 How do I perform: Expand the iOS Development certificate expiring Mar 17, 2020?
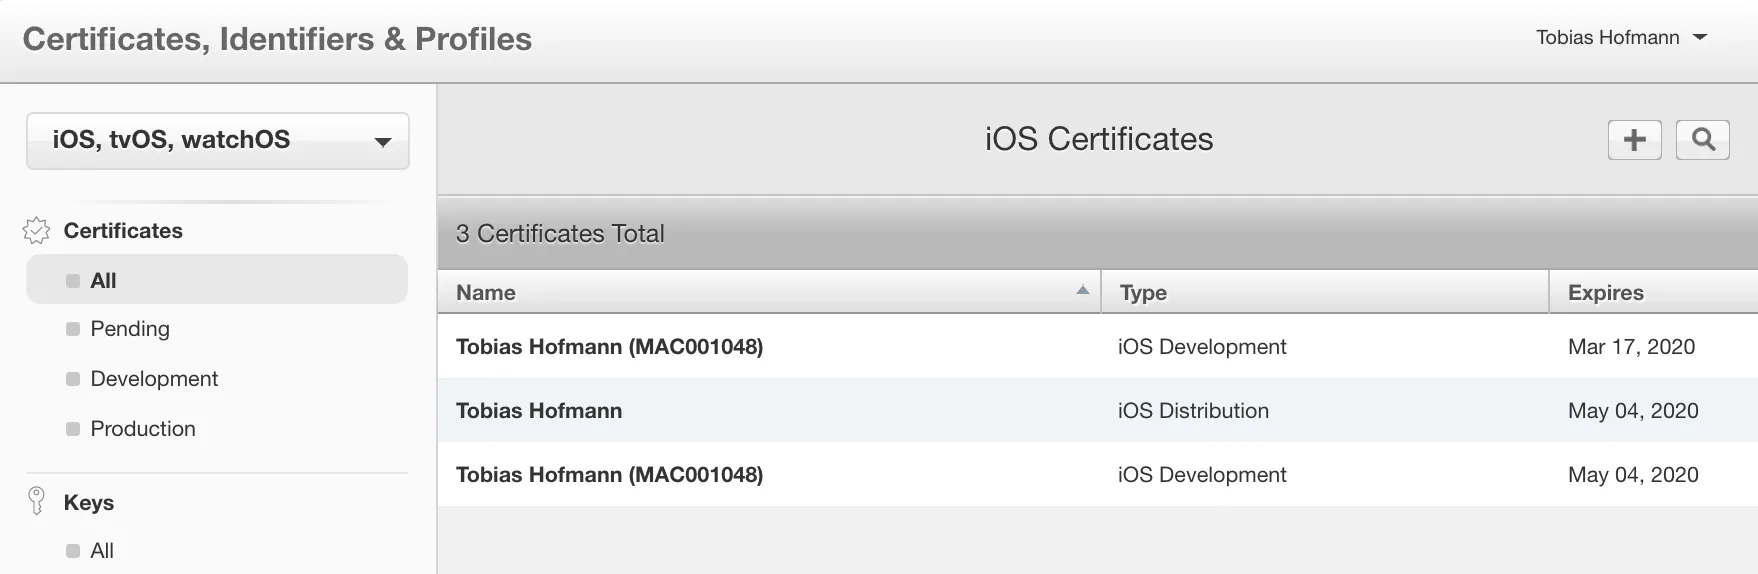(x=609, y=347)
